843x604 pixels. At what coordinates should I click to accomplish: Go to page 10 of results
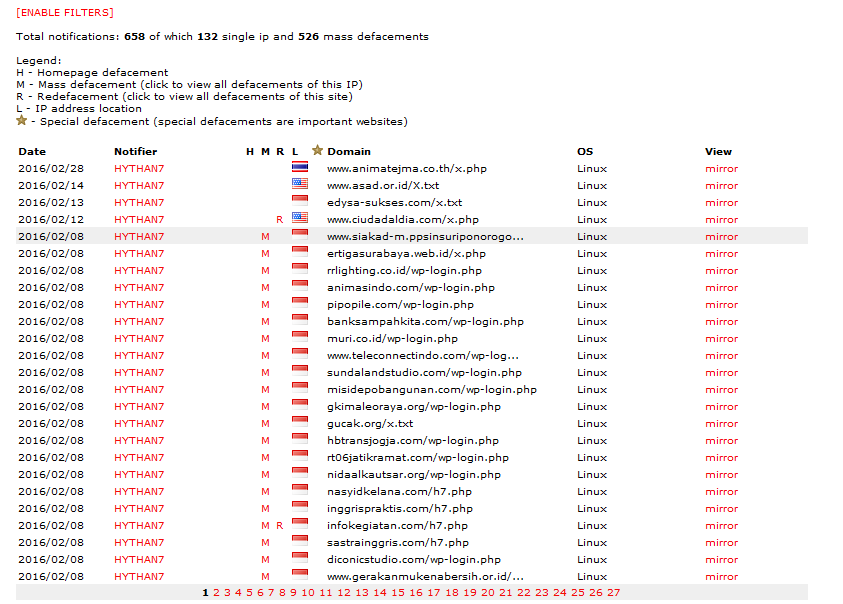coord(308,592)
